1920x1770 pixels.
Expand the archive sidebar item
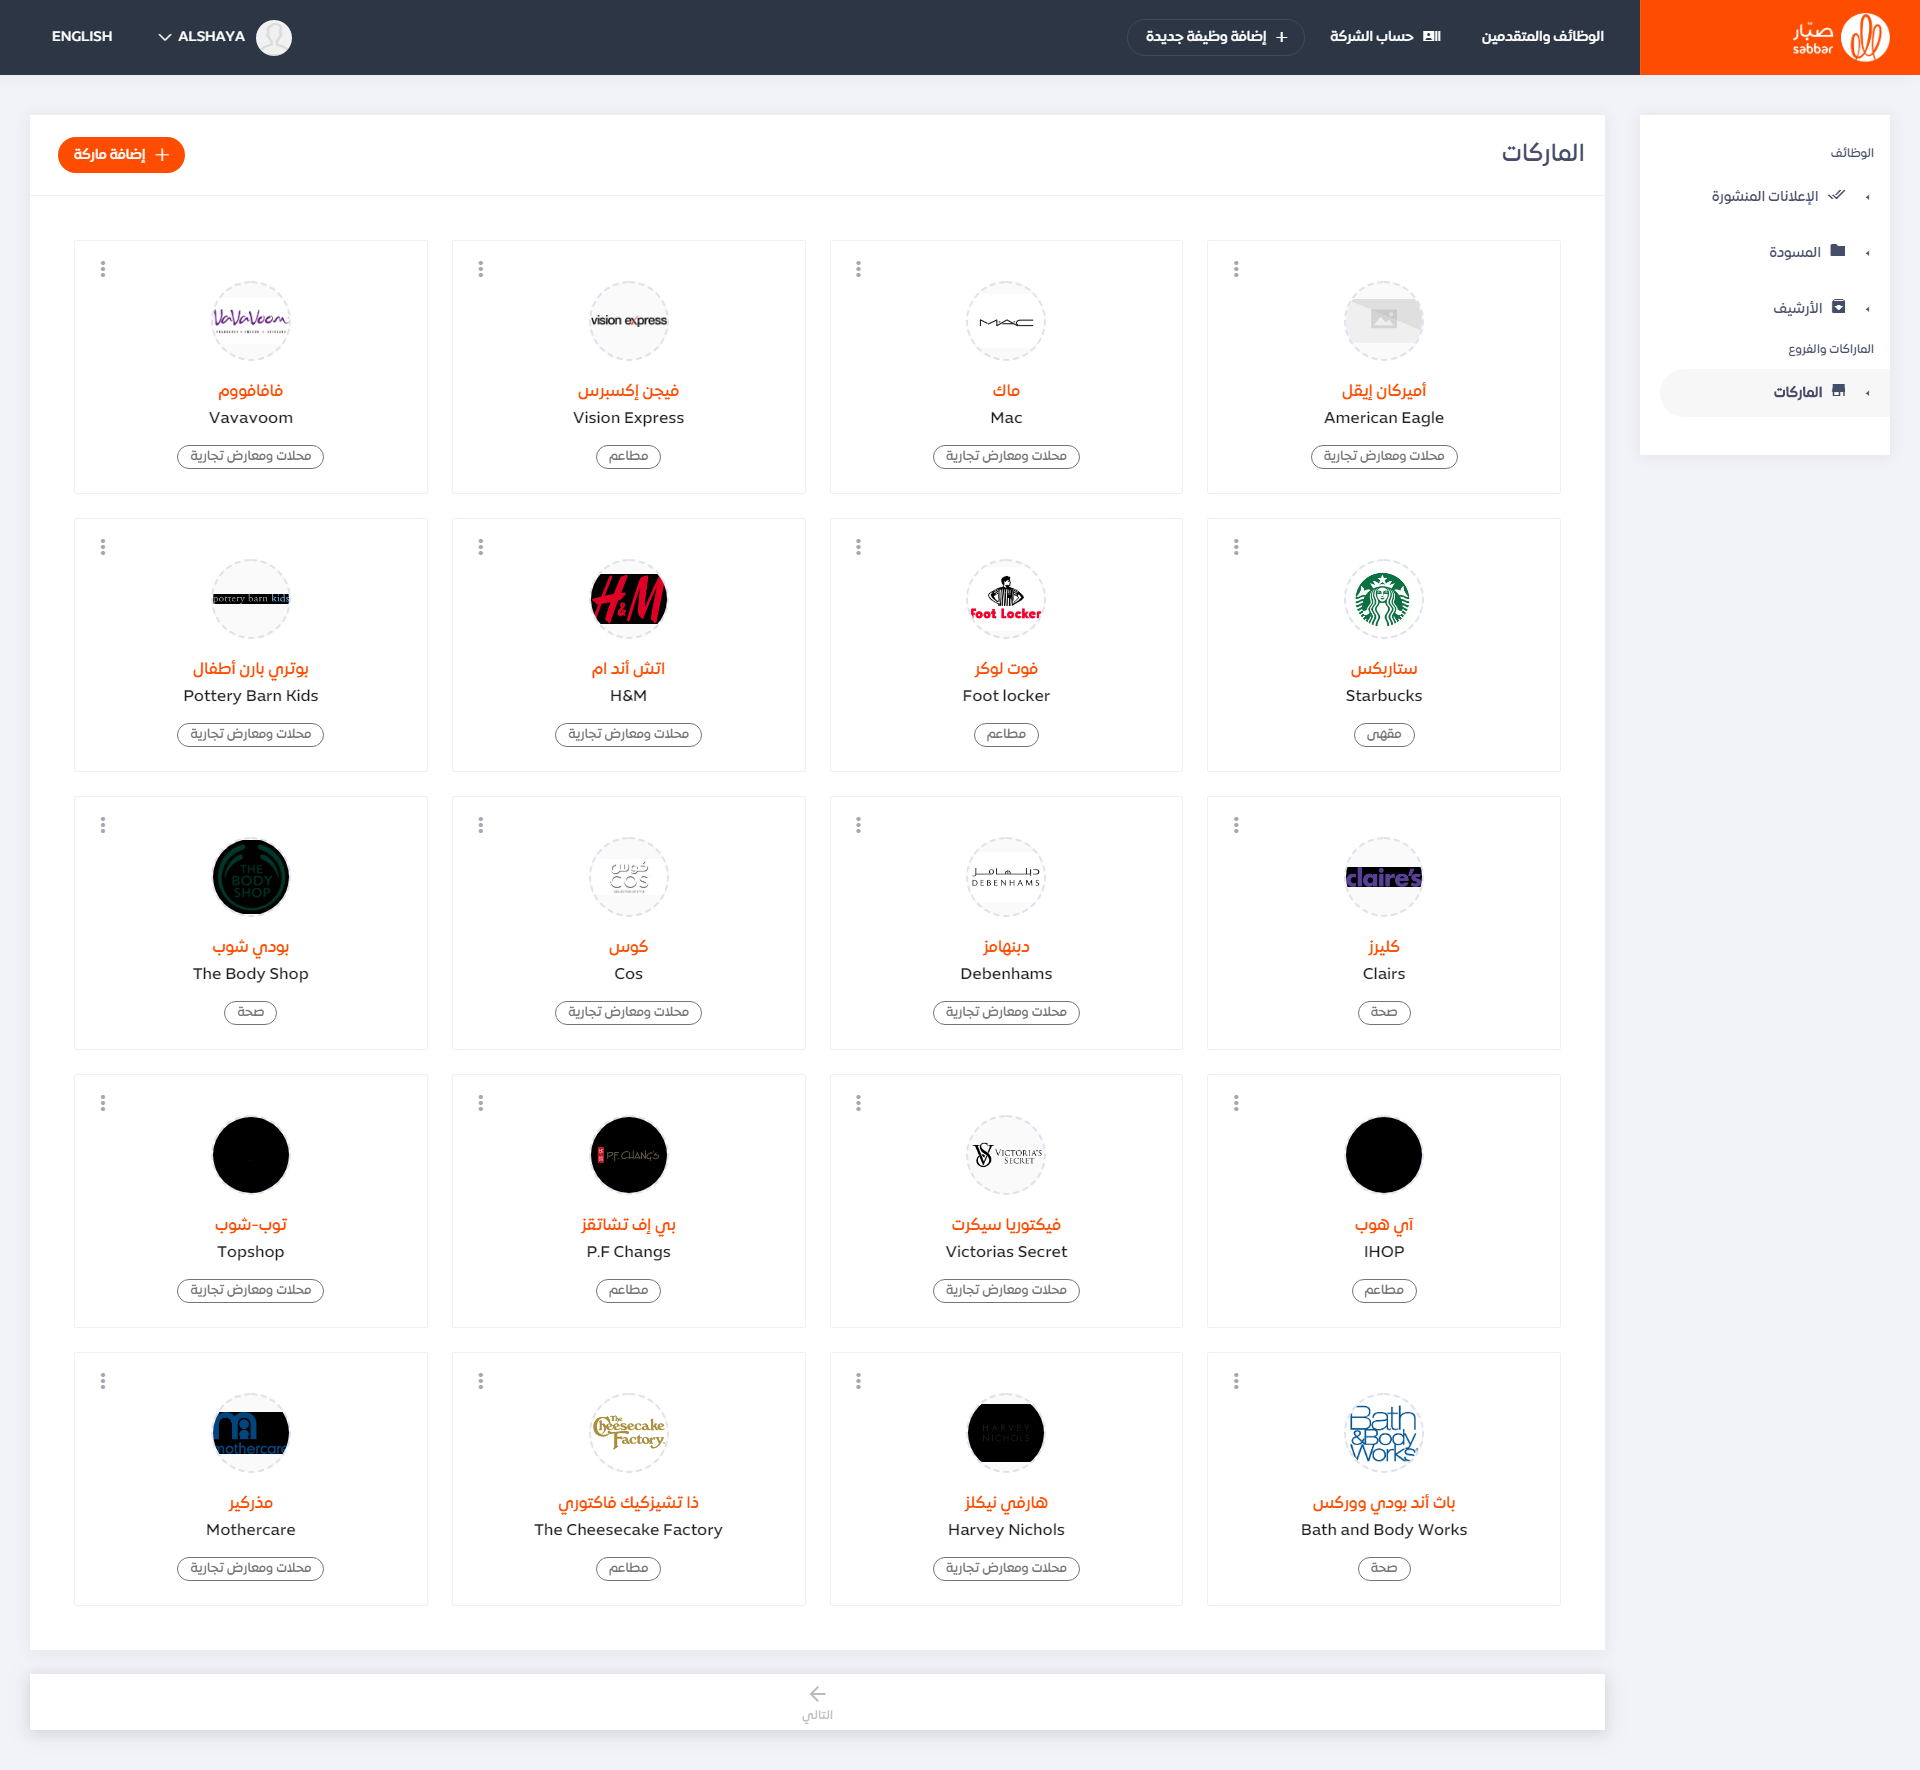1798,308
